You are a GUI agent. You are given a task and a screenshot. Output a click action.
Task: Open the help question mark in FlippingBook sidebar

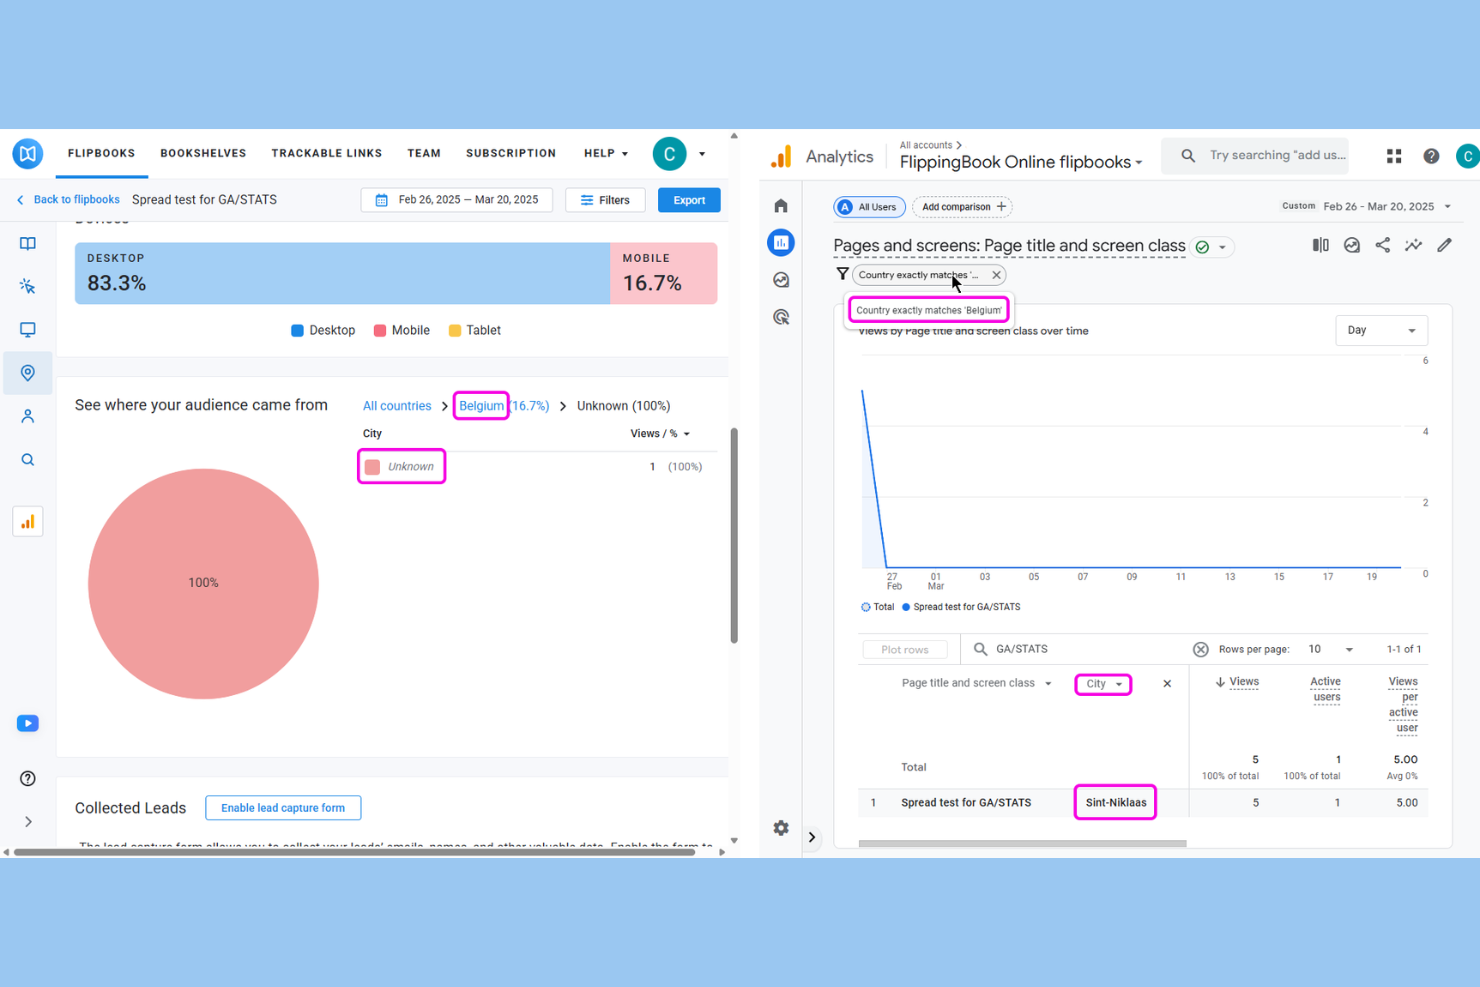(28, 779)
